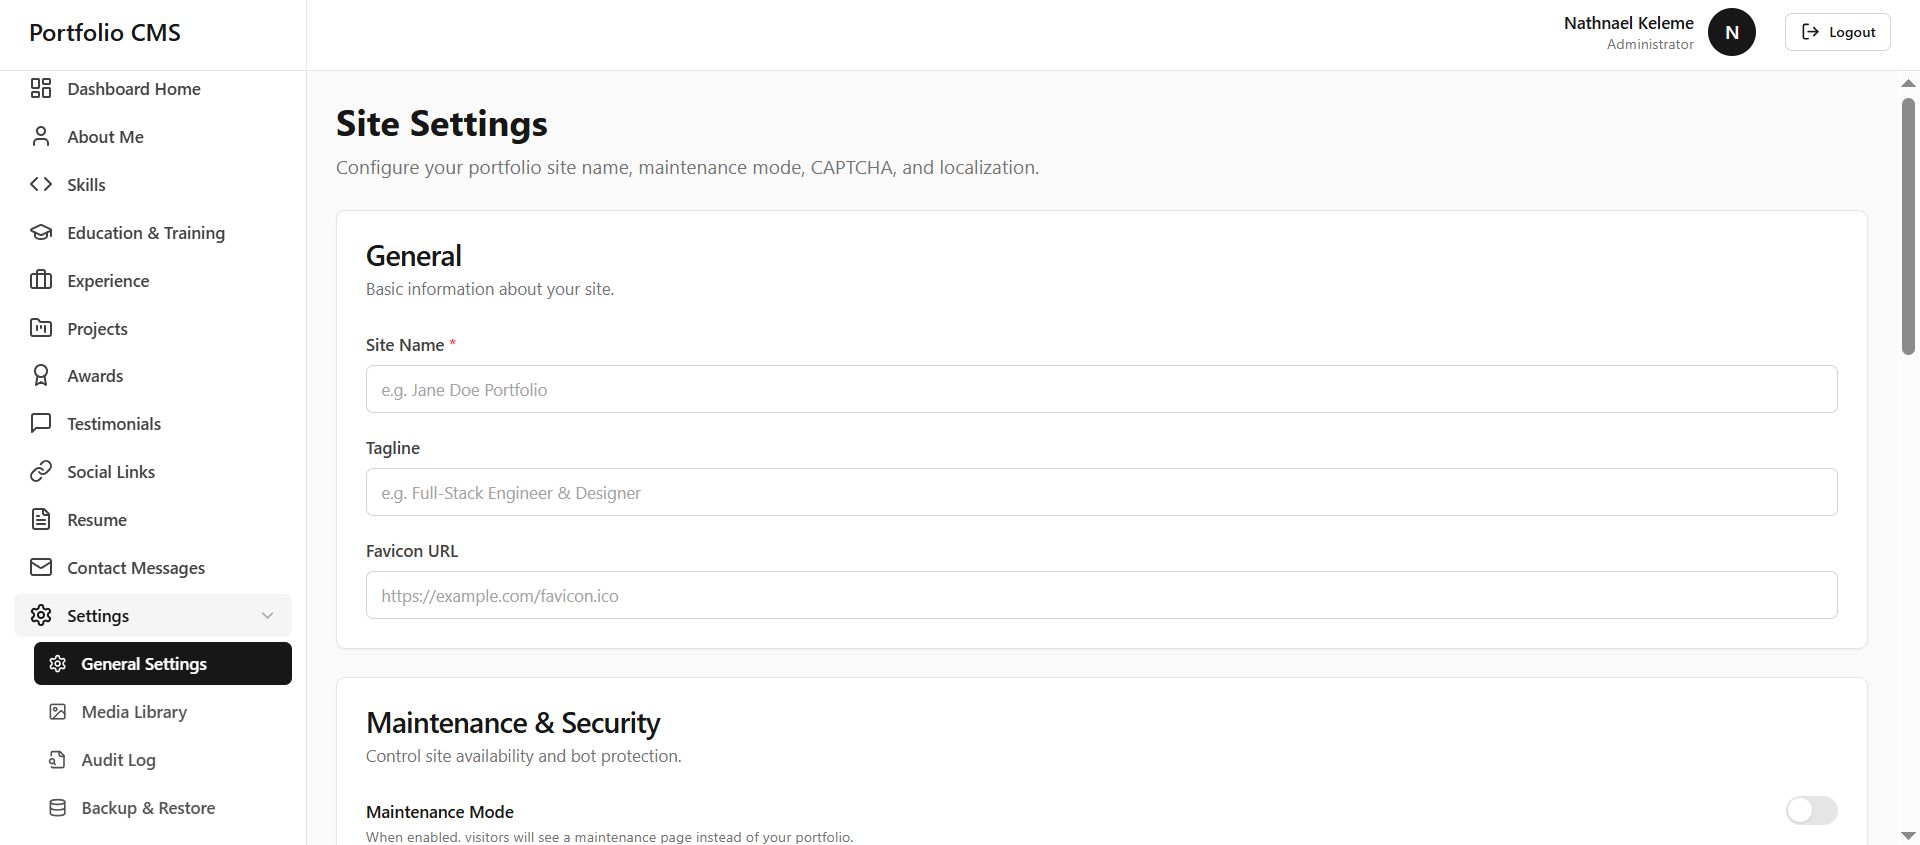Click the Contact Messages envelope icon
This screenshot has height=845, width=1920.
[41, 568]
